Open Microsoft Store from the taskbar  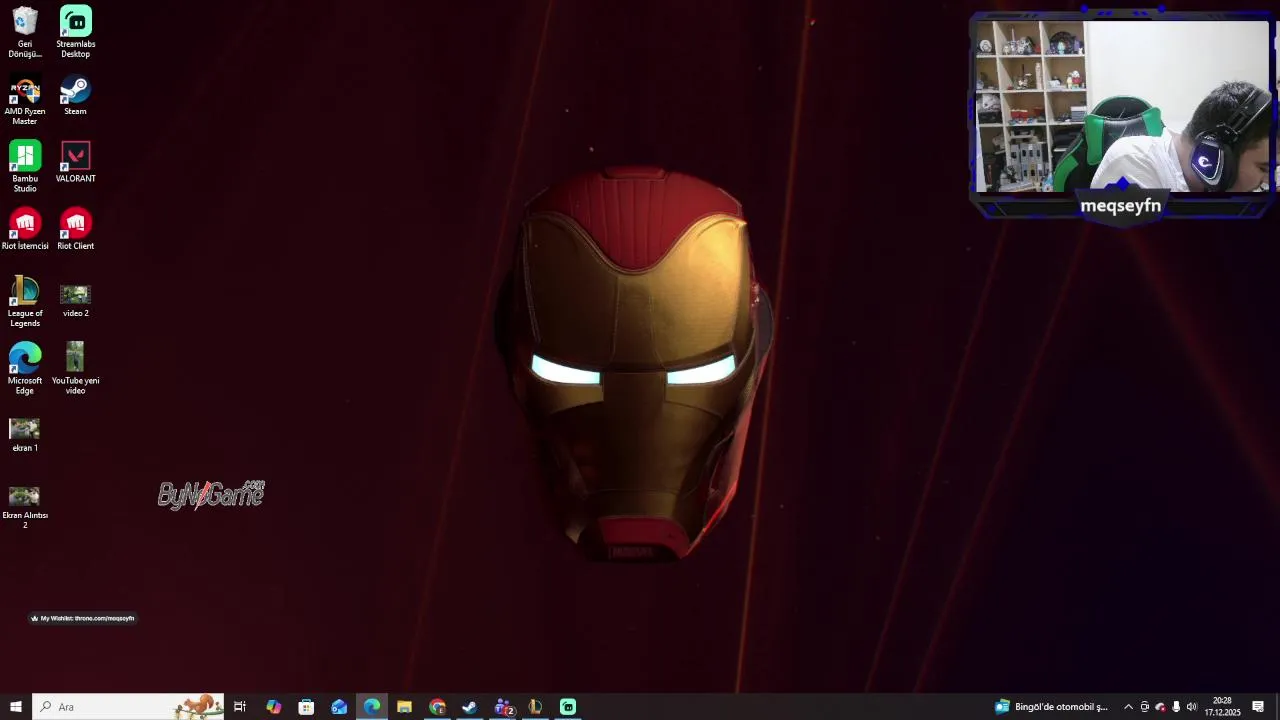[306, 707]
